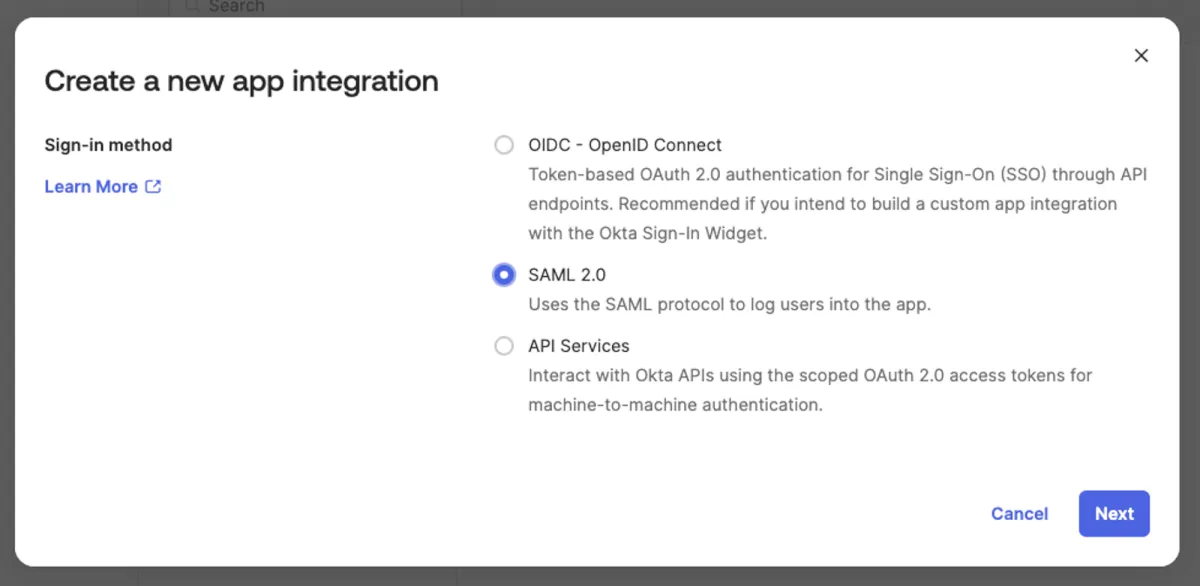Screen dimensions: 1200x586
Task: Click the dimmed backdrop below the dialog
Action: pyautogui.click(x=600, y=577)
